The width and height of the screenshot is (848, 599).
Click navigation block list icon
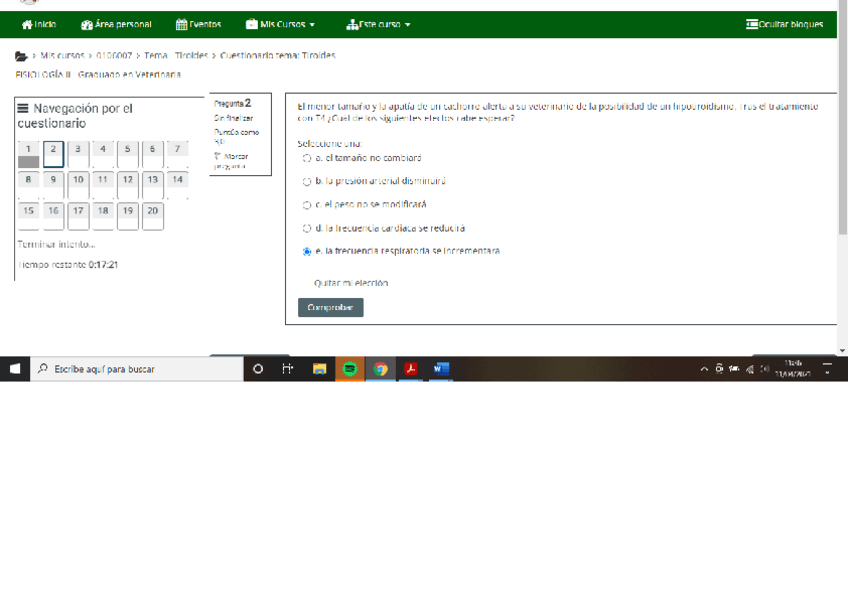pos(23,108)
